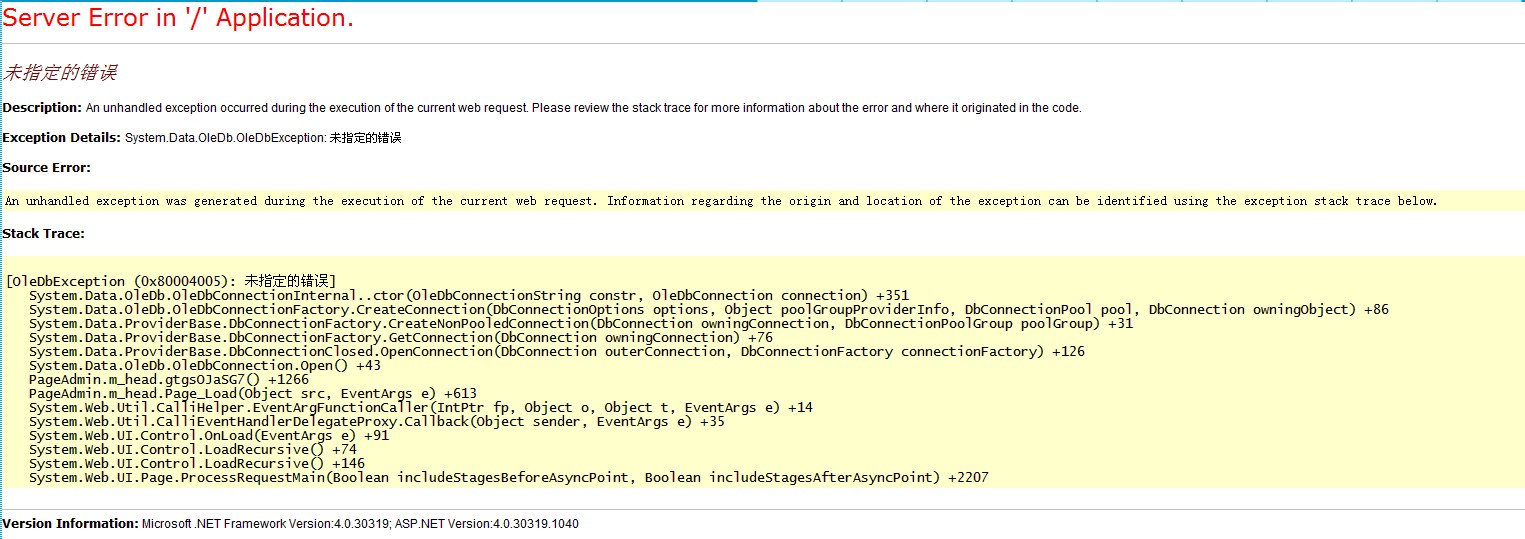Click the 'Page.ProcessRequestMain' stack trace line
This screenshot has width=1525, height=539.
click(x=508, y=477)
